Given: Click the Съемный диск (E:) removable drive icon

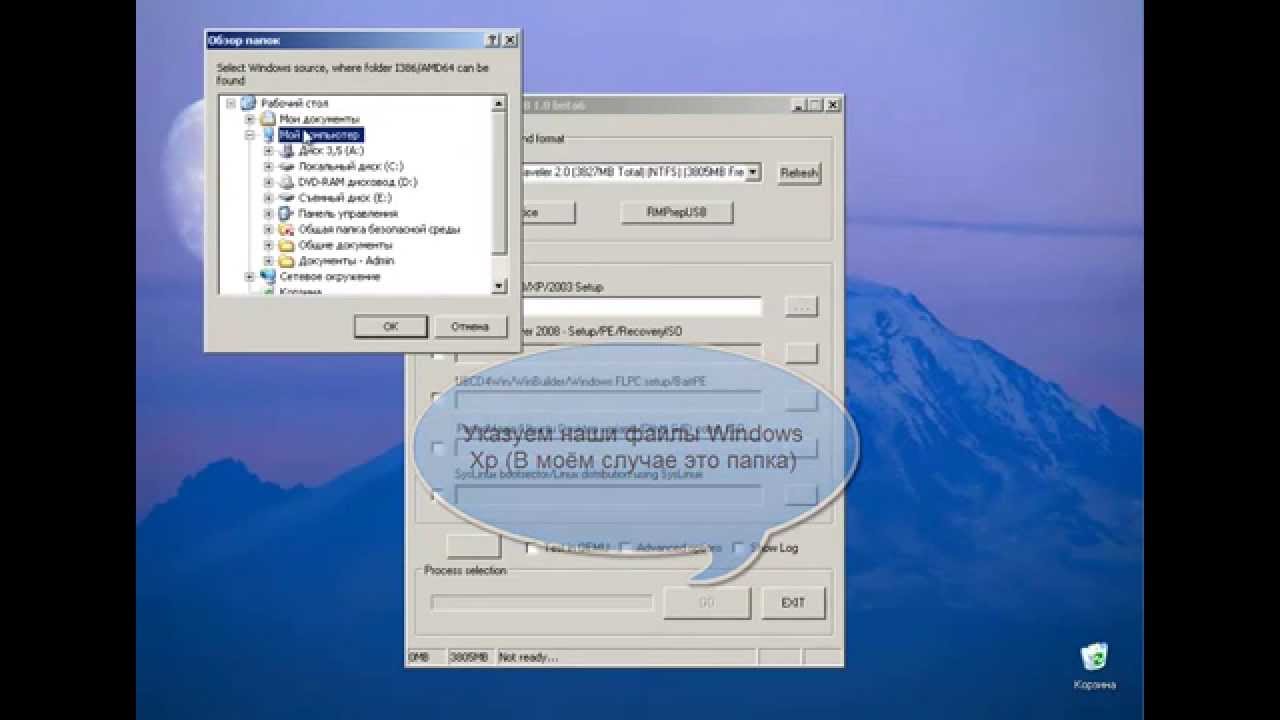Looking at the screenshot, I should 286,198.
